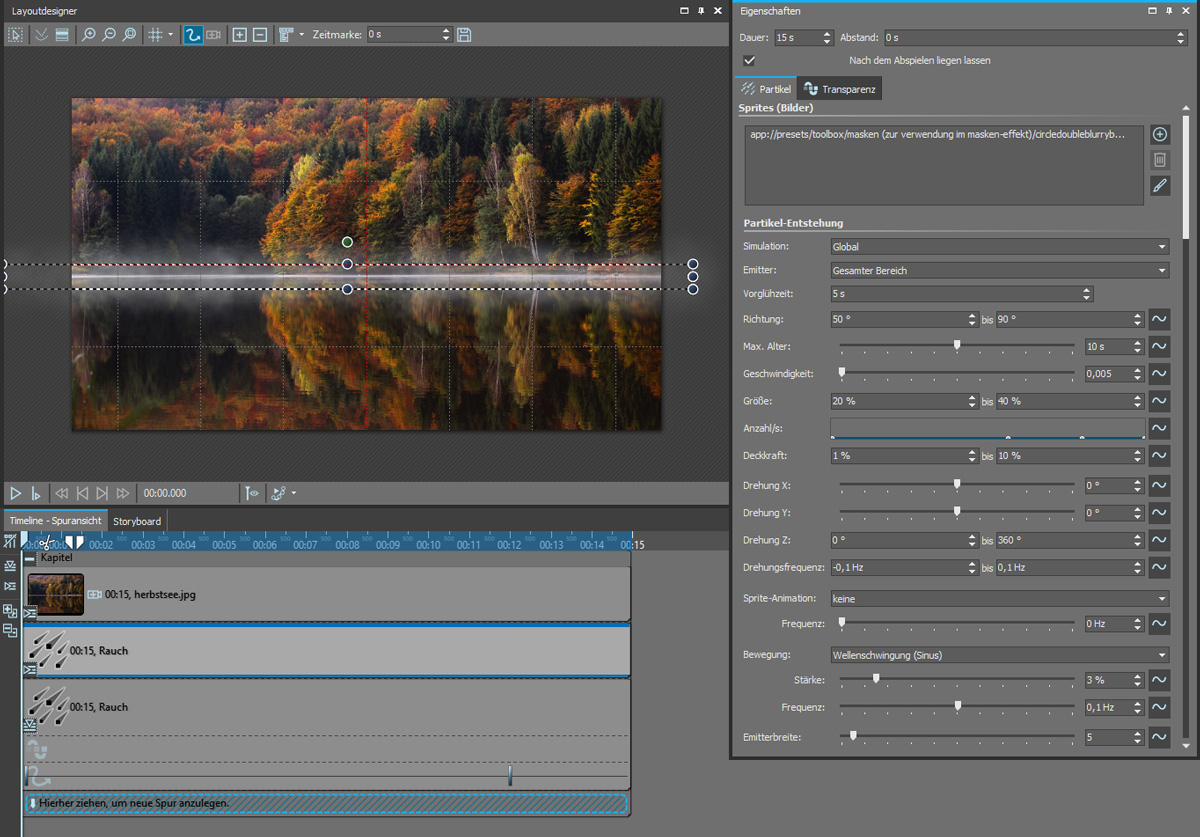
Task: Delete the sprite using the trash icon
Action: pyautogui.click(x=1160, y=160)
